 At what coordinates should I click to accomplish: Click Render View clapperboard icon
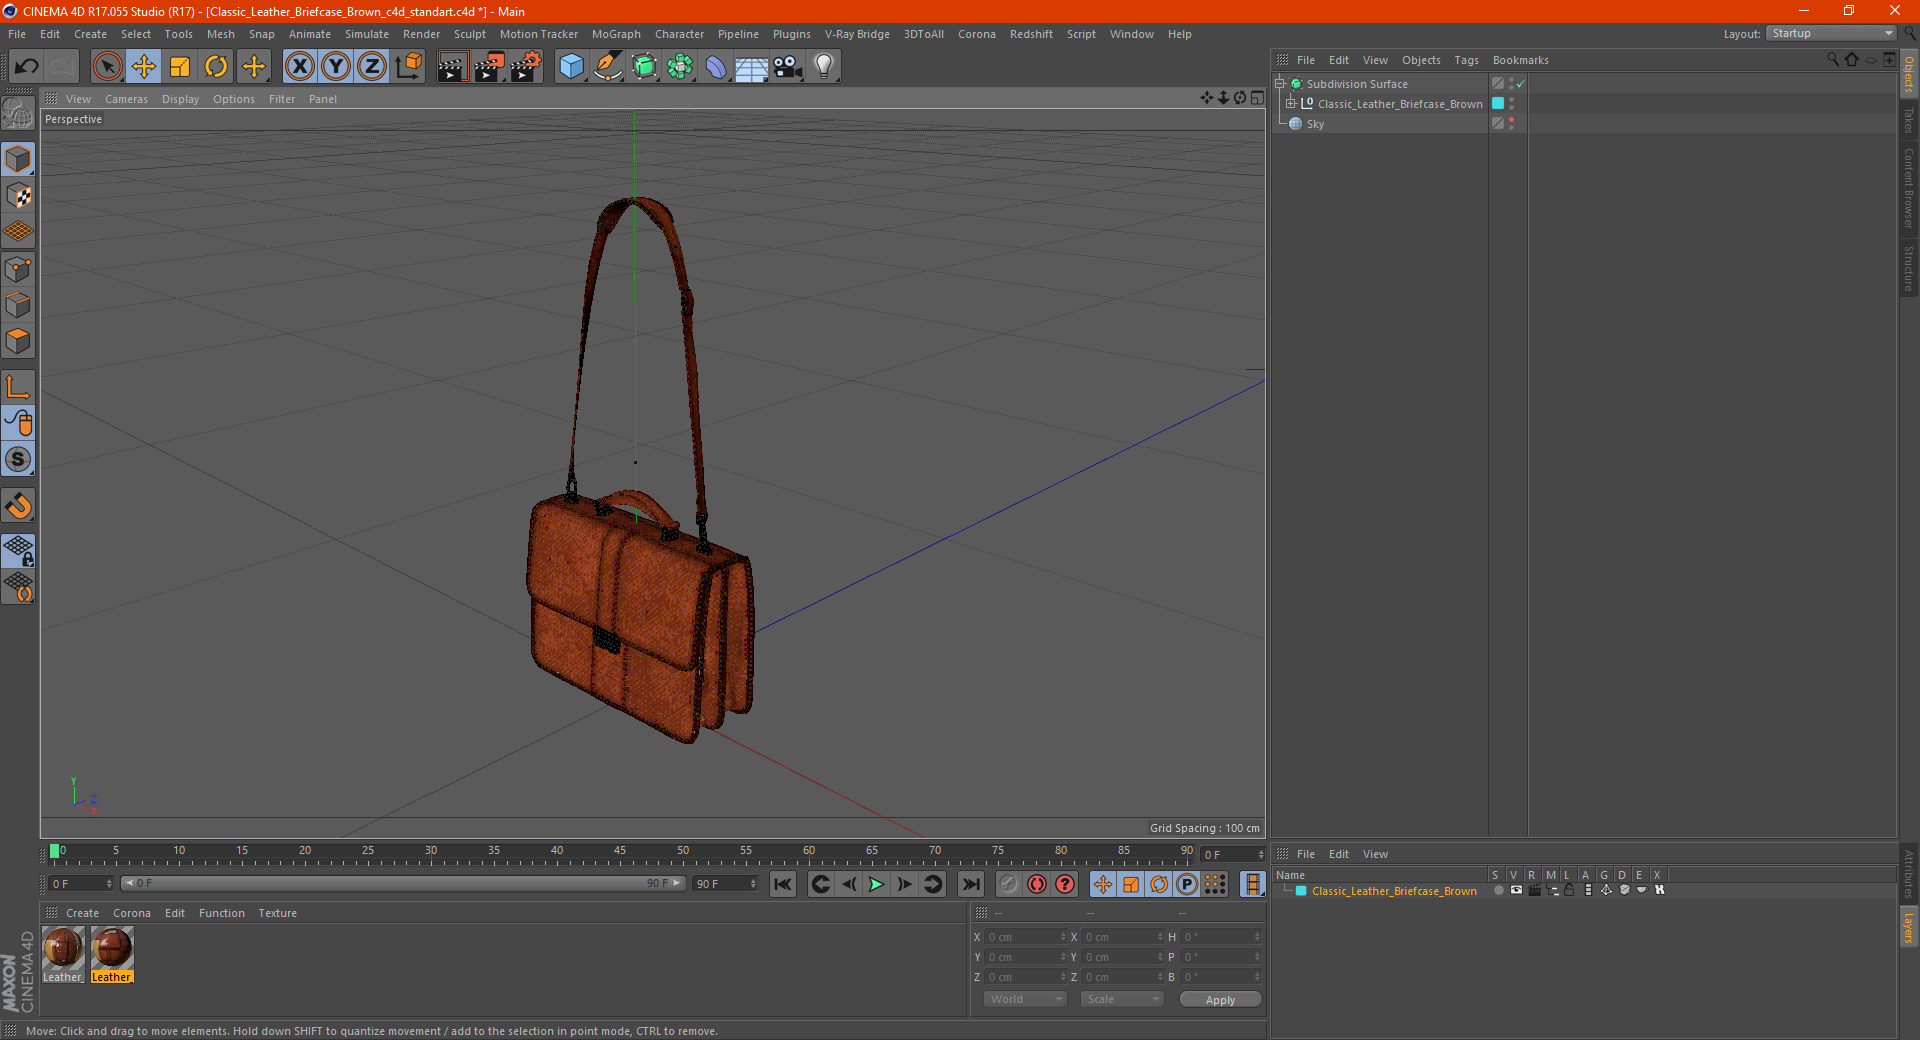coord(452,67)
